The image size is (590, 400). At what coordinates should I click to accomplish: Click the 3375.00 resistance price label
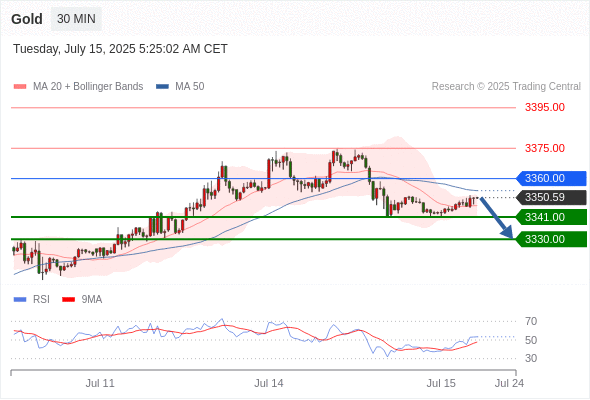click(545, 148)
